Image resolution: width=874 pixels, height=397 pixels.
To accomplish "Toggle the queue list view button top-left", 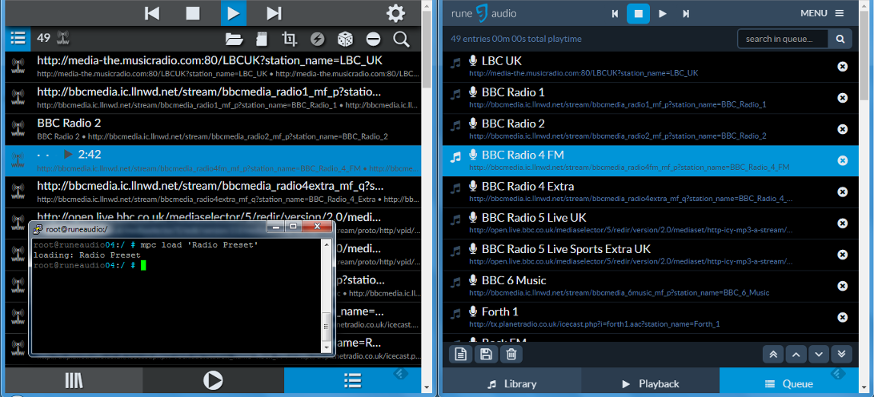I will click(x=18, y=38).
